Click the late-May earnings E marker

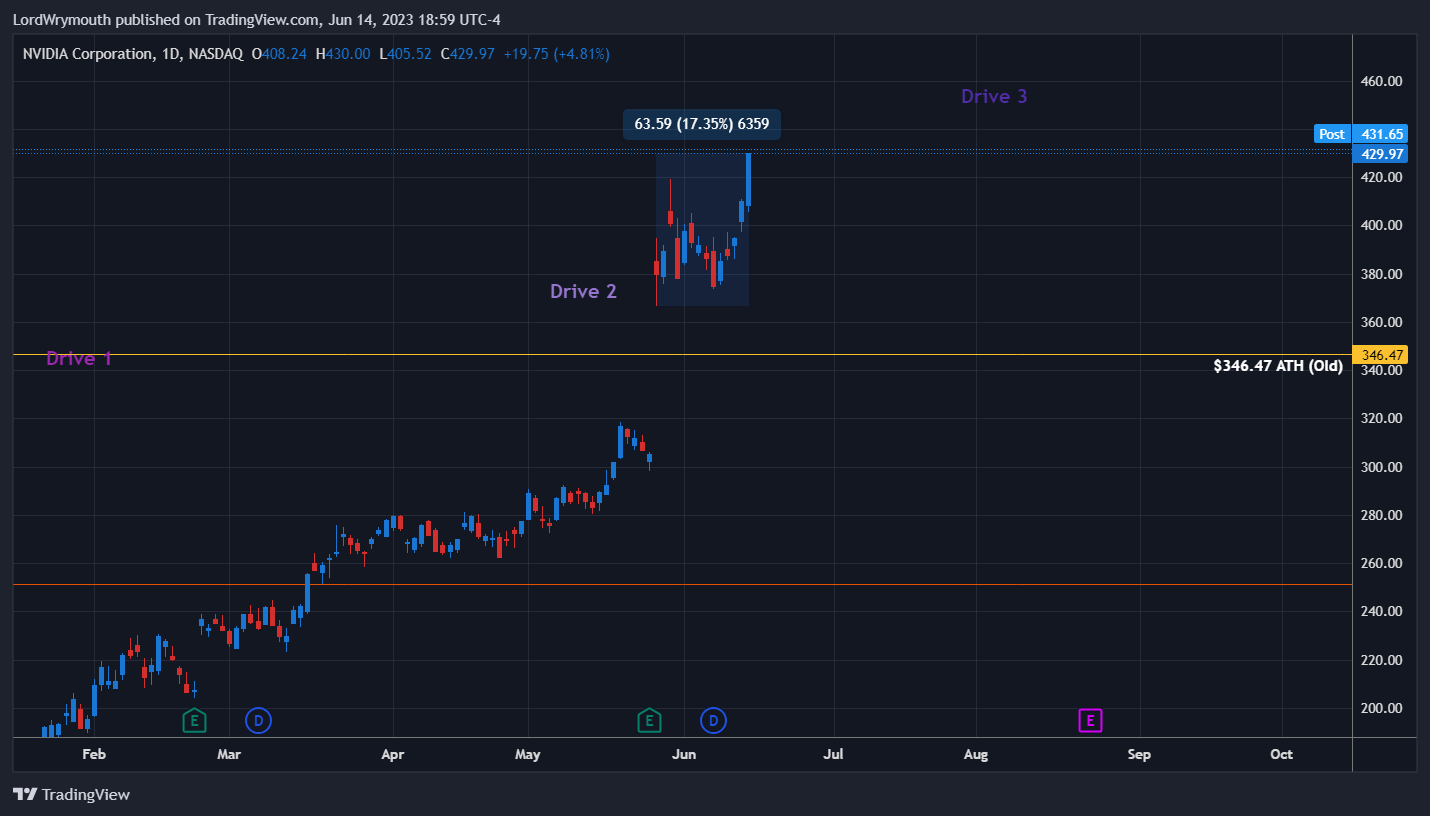(649, 720)
